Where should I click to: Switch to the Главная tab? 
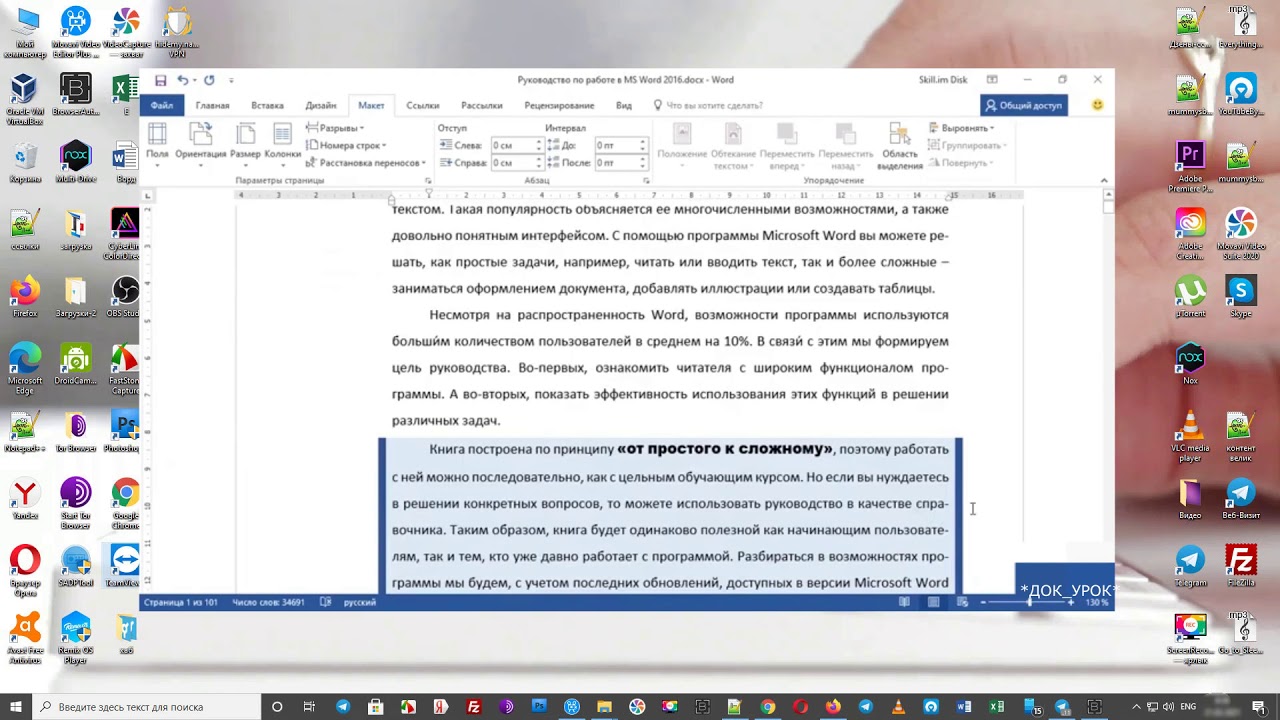pos(212,105)
